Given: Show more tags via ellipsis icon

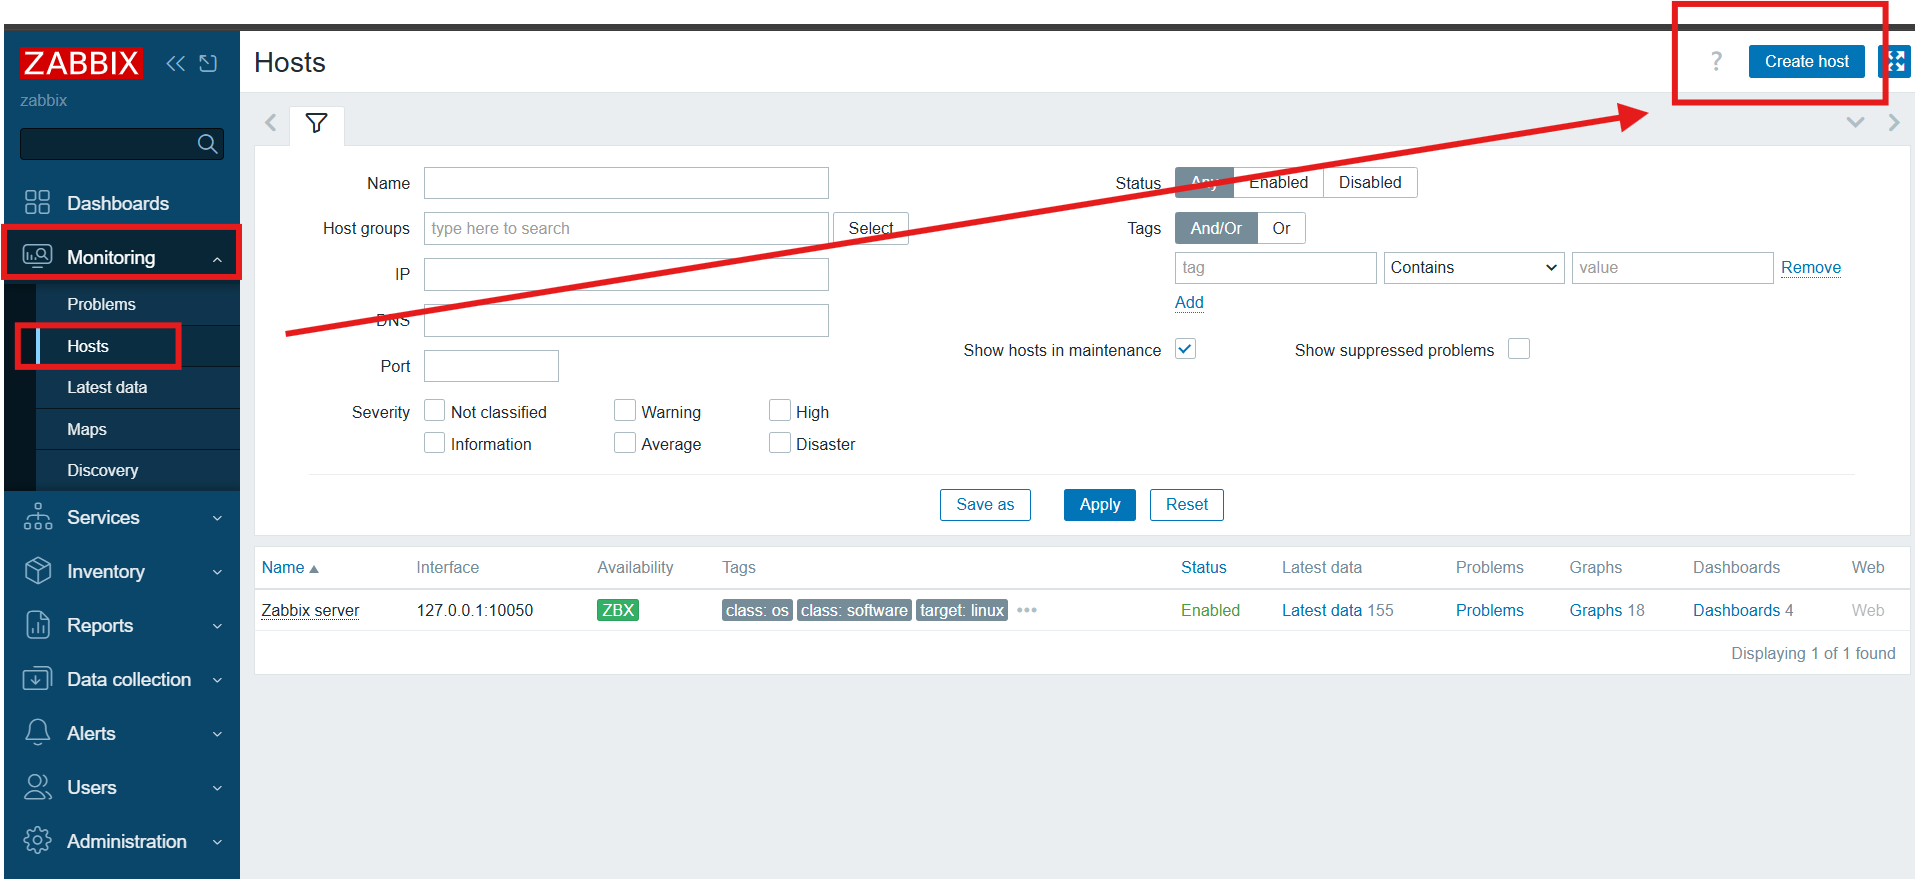Looking at the screenshot, I should click(1027, 610).
